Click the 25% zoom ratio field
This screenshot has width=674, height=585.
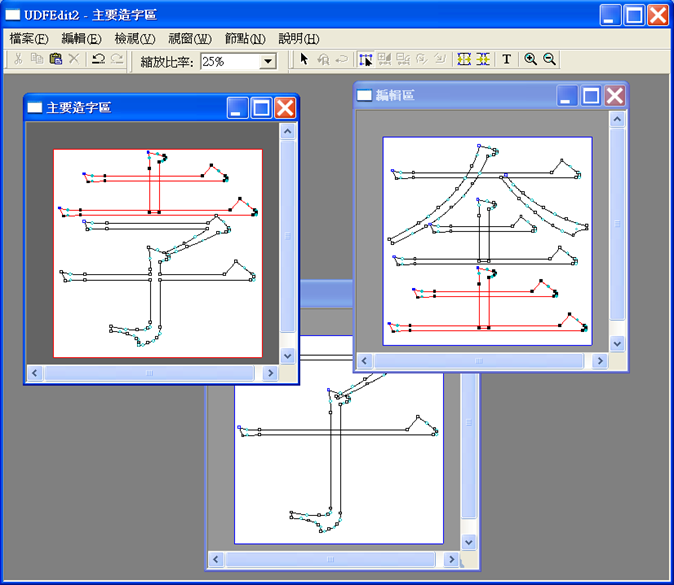pyautogui.click(x=230, y=61)
